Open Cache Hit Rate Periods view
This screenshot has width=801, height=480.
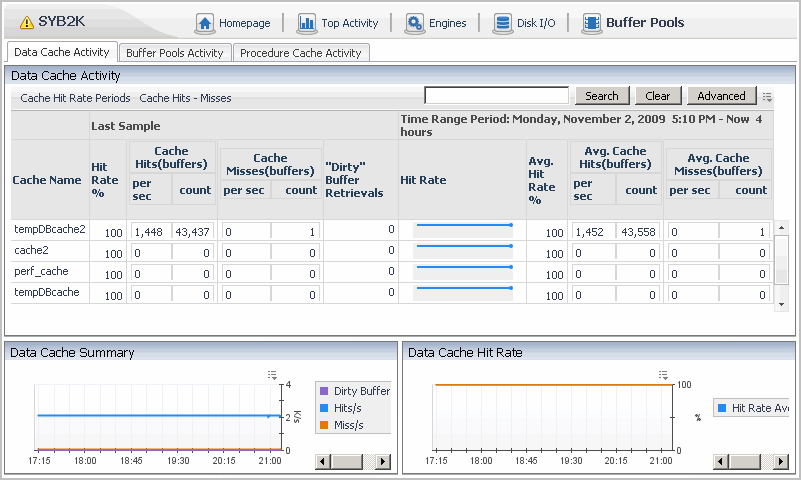[75, 98]
